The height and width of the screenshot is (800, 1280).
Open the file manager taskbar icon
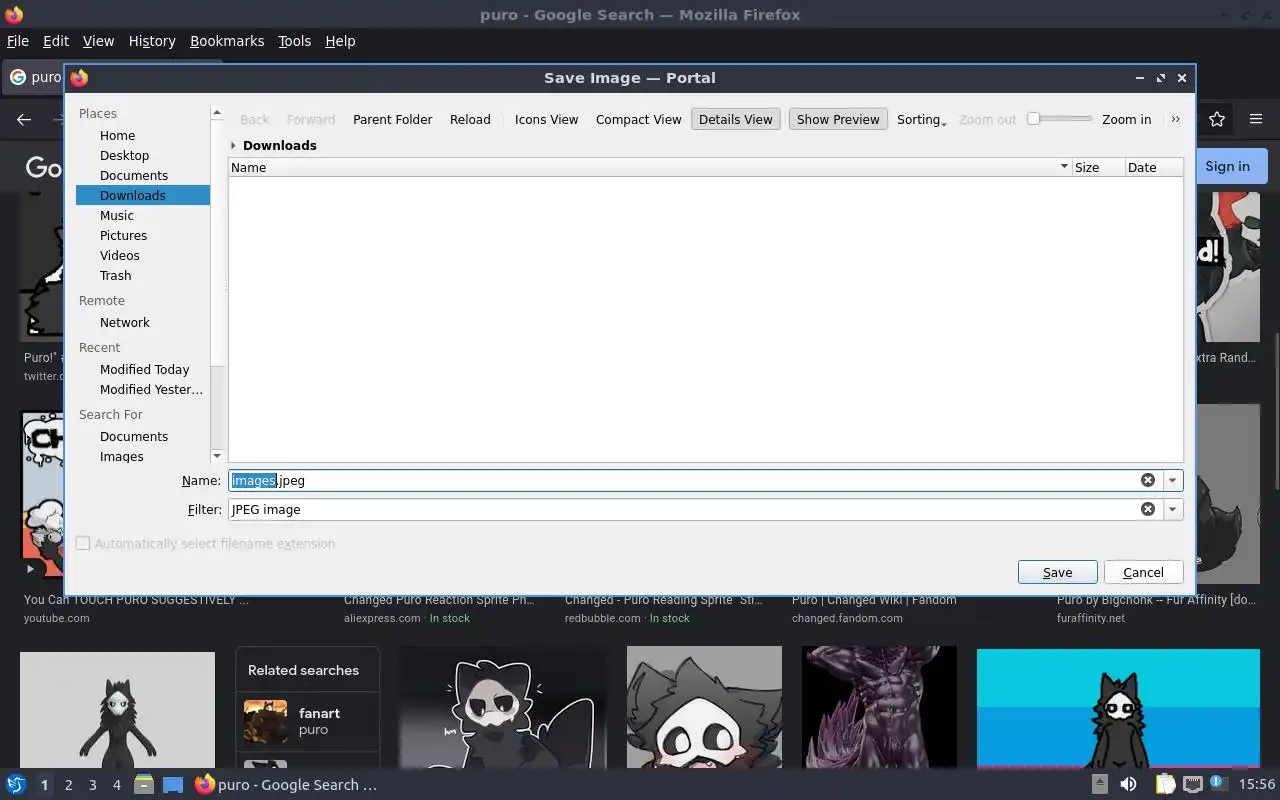(144, 784)
